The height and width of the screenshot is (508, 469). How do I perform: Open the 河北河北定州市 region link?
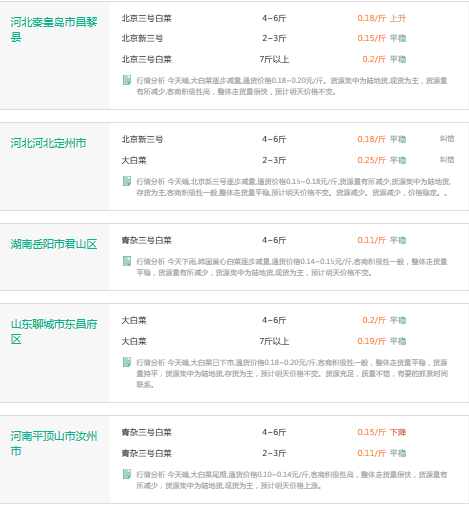click(x=48, y=143)
